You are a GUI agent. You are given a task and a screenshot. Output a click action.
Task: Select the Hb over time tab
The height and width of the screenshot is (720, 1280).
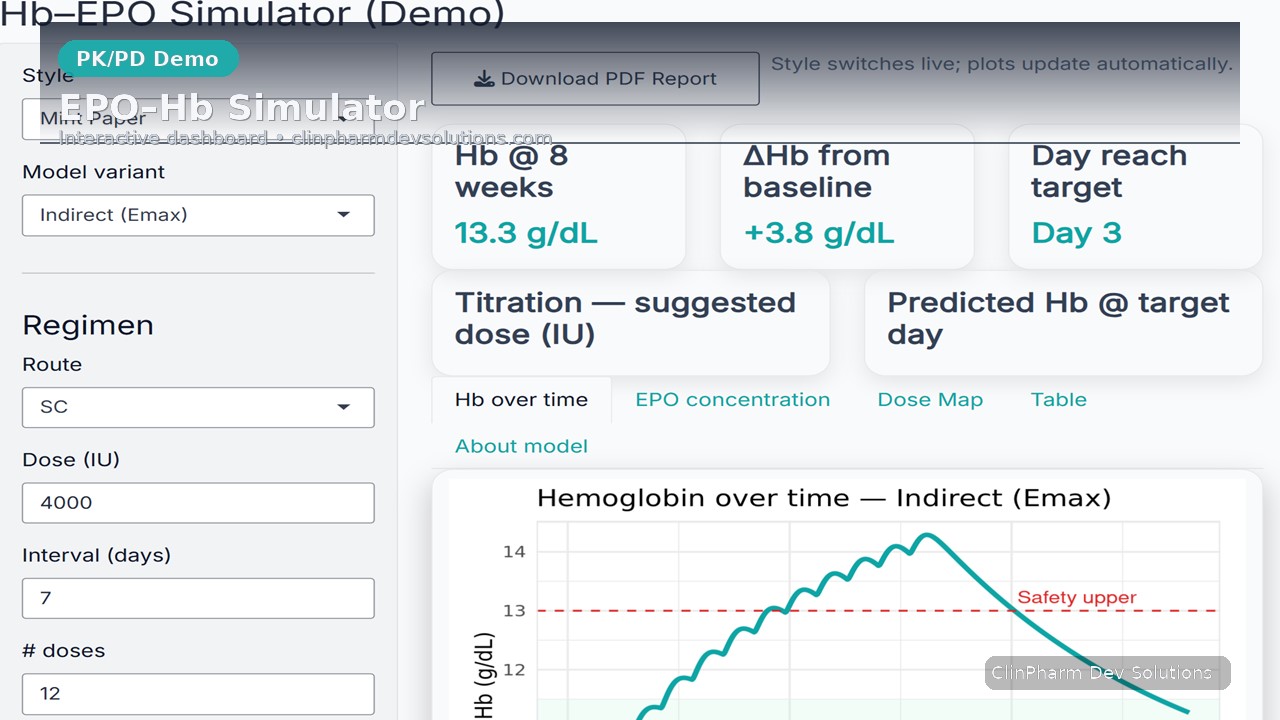click(521, 399)
